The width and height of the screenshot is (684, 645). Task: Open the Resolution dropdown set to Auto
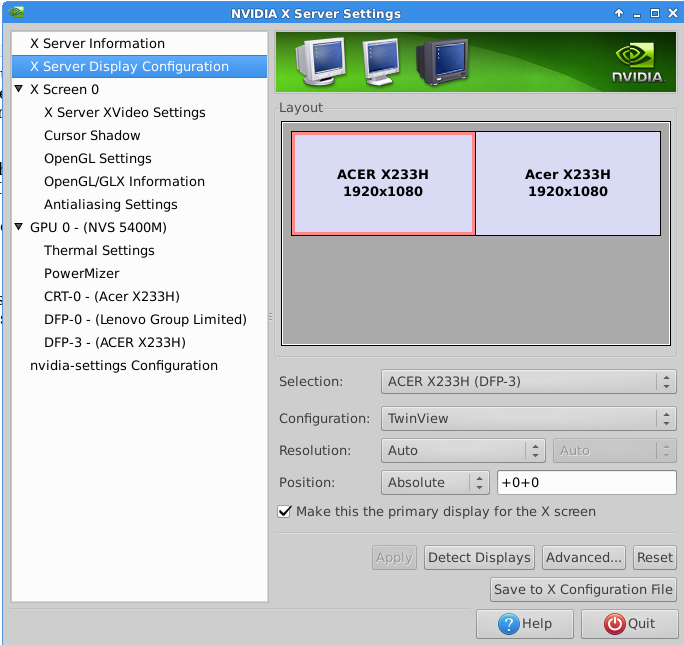(463, 450)
